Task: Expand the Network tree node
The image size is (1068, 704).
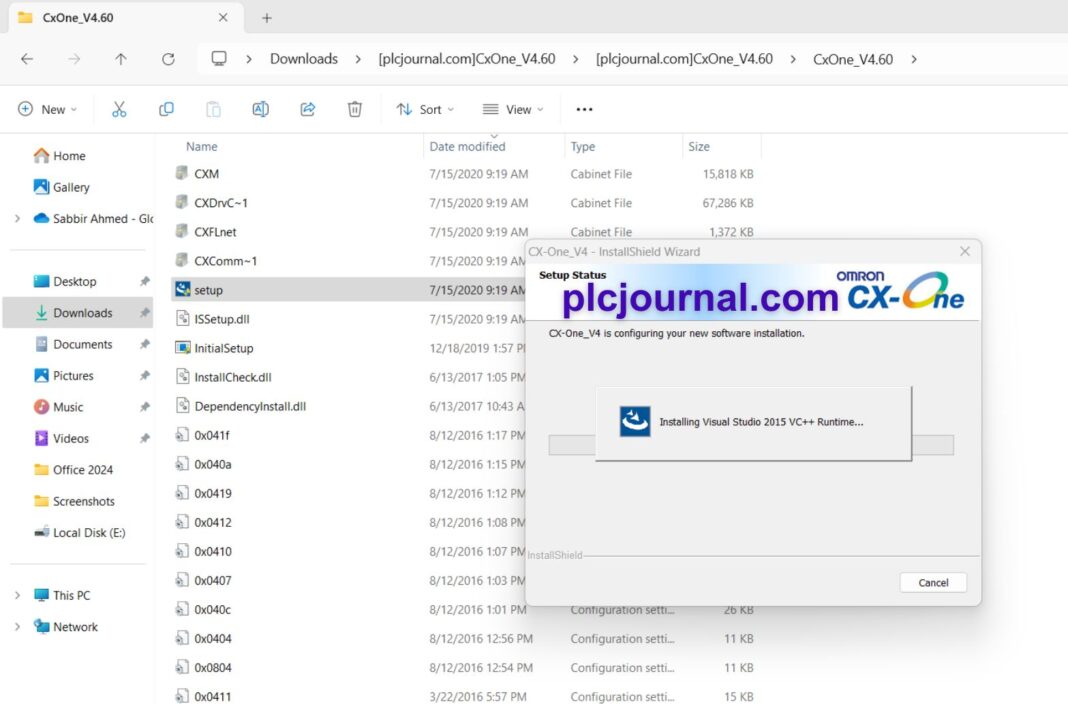Action: tap(18, 626)
